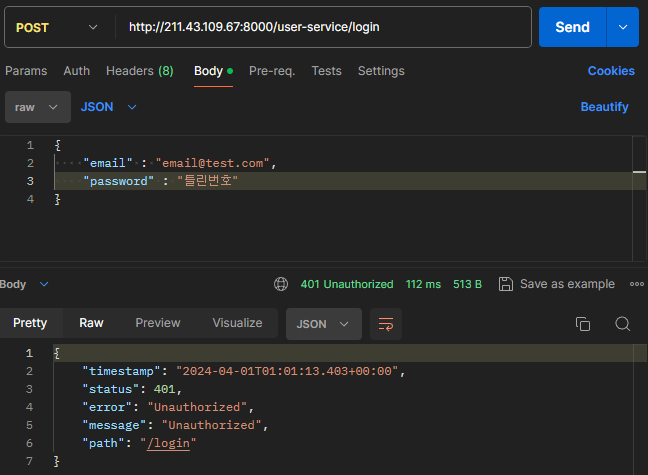
Task: Select the Raw response view tab
Action: [91, 323]
